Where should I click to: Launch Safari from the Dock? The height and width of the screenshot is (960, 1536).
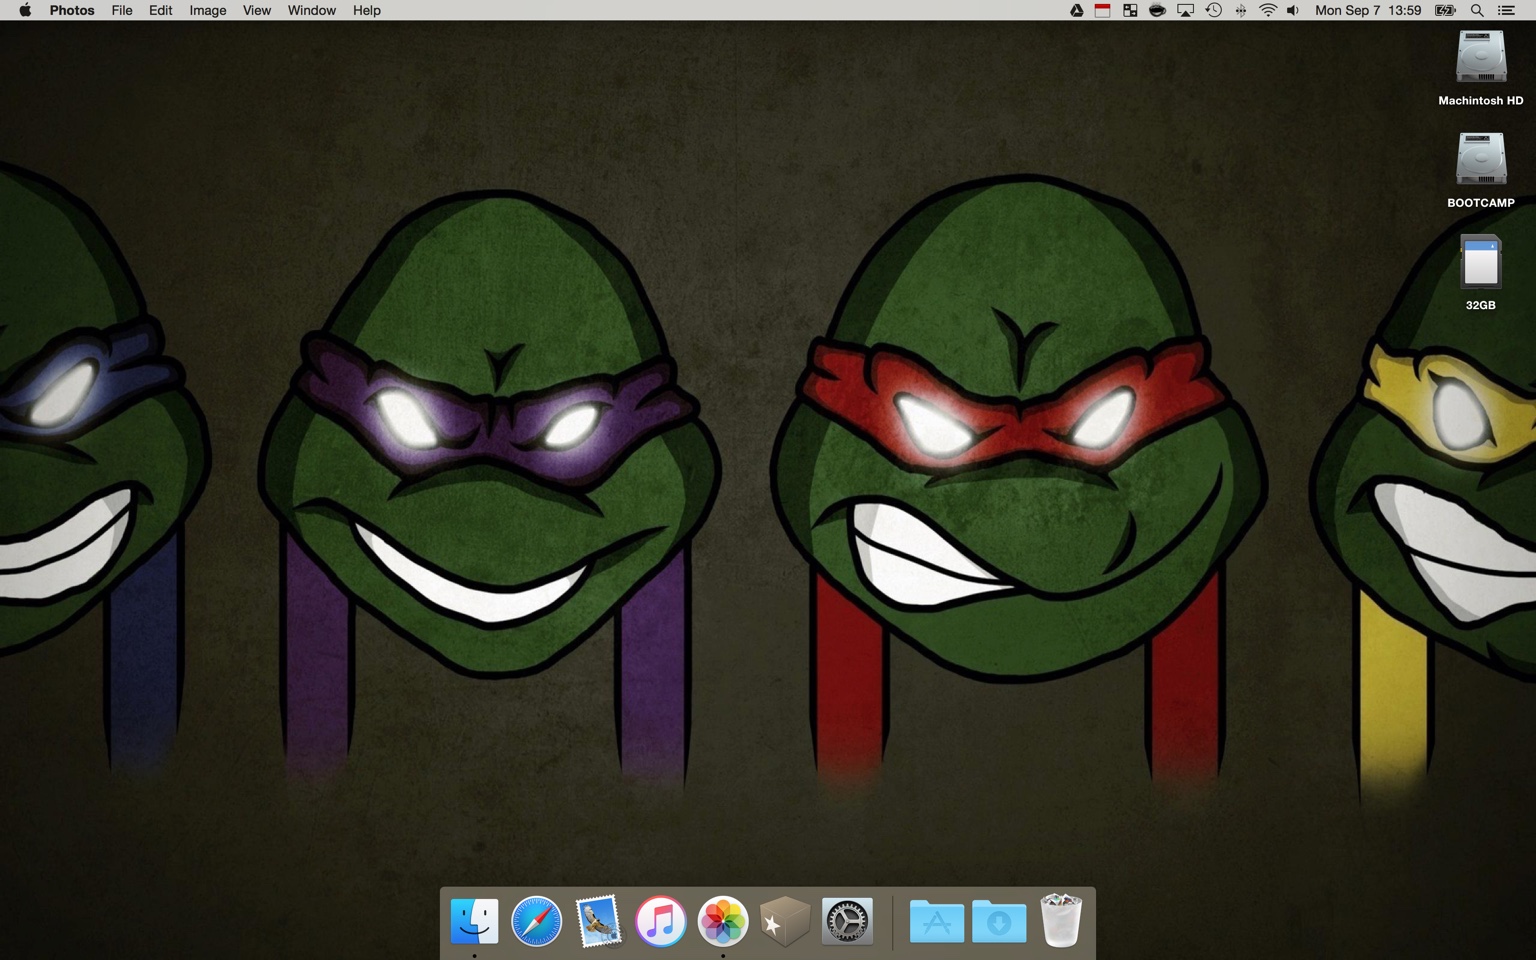click(x=537, y=921)
